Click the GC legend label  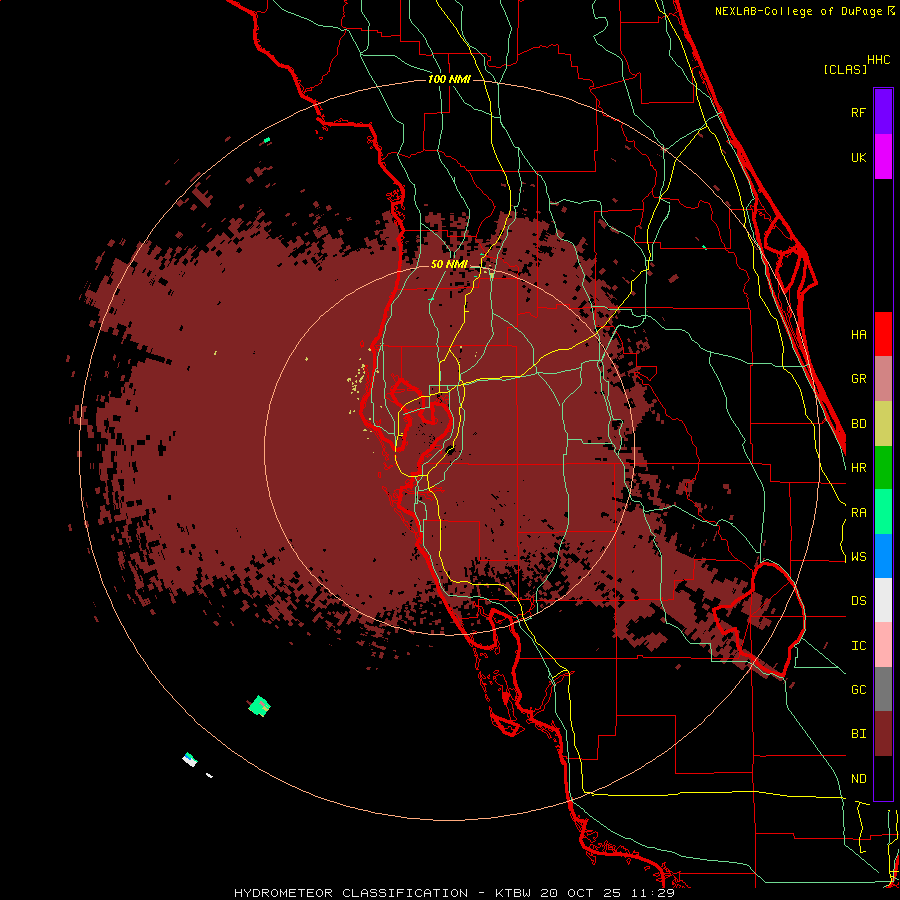point(859,690)
